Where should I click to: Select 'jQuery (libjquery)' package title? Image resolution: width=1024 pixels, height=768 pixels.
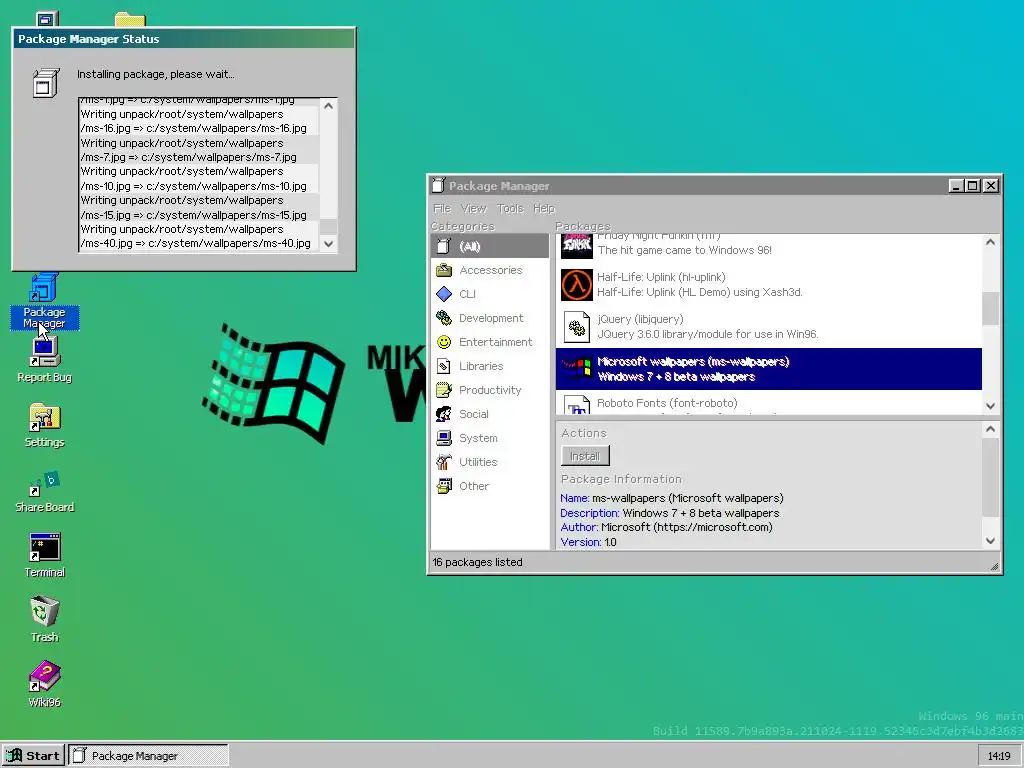point(641,319)
